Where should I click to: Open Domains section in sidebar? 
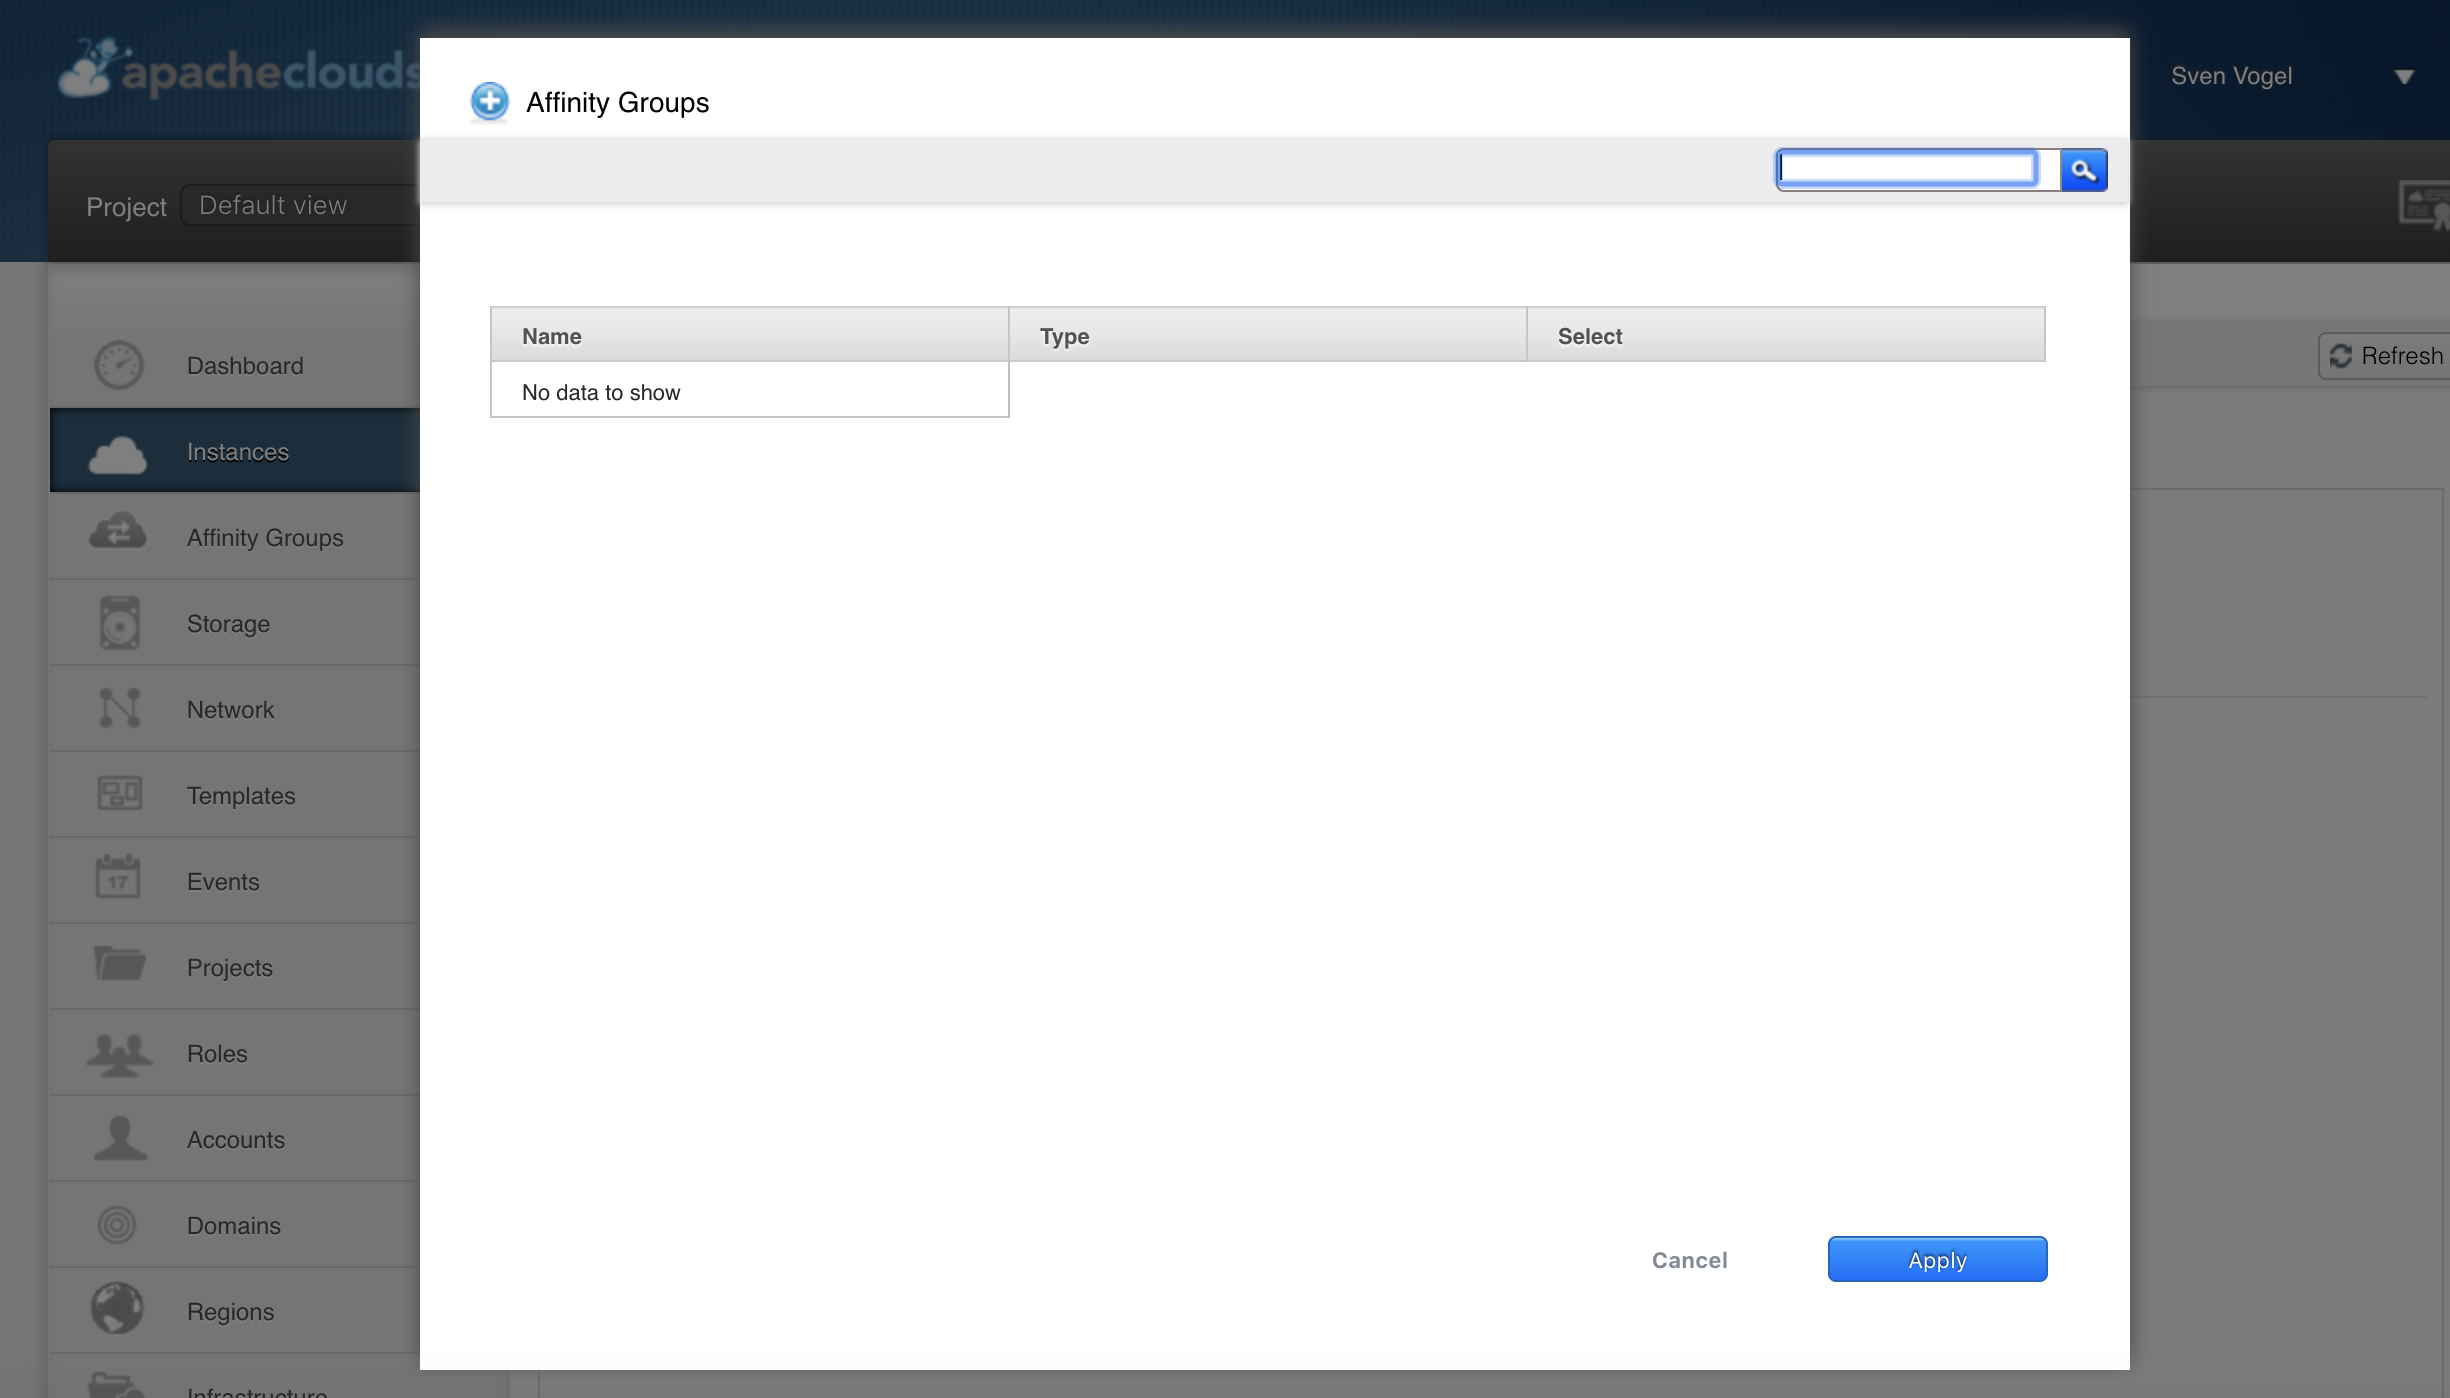(233, 1225)
